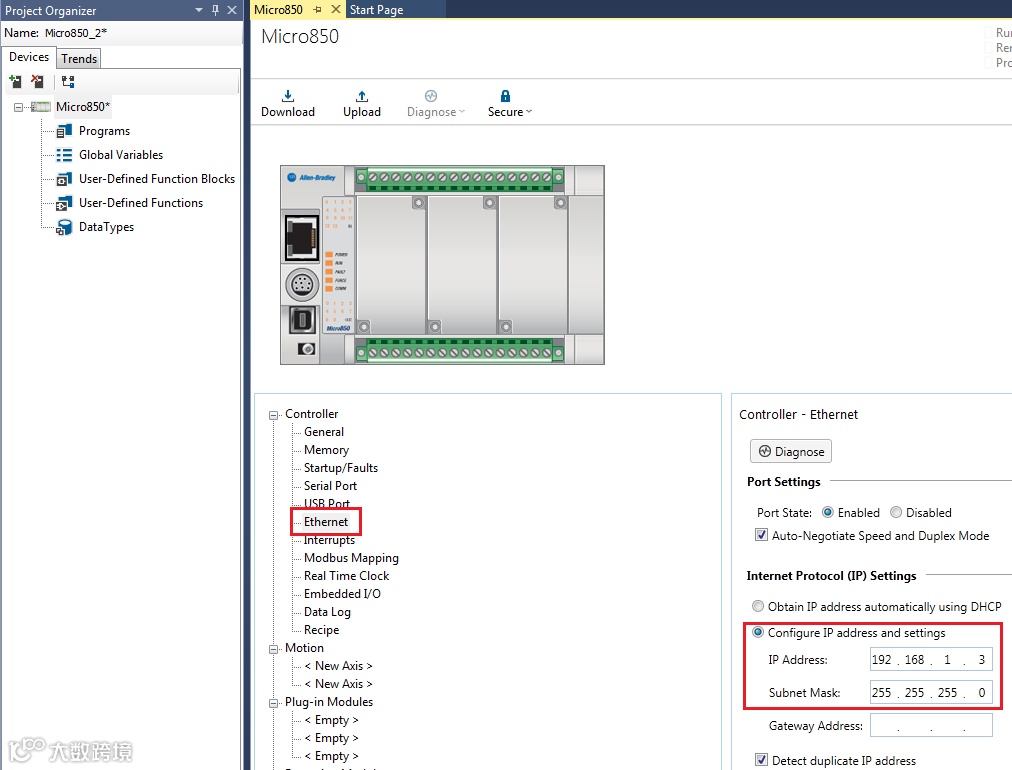Click the Diagnose button in the Ethernet panel

[x=791, y=451]
